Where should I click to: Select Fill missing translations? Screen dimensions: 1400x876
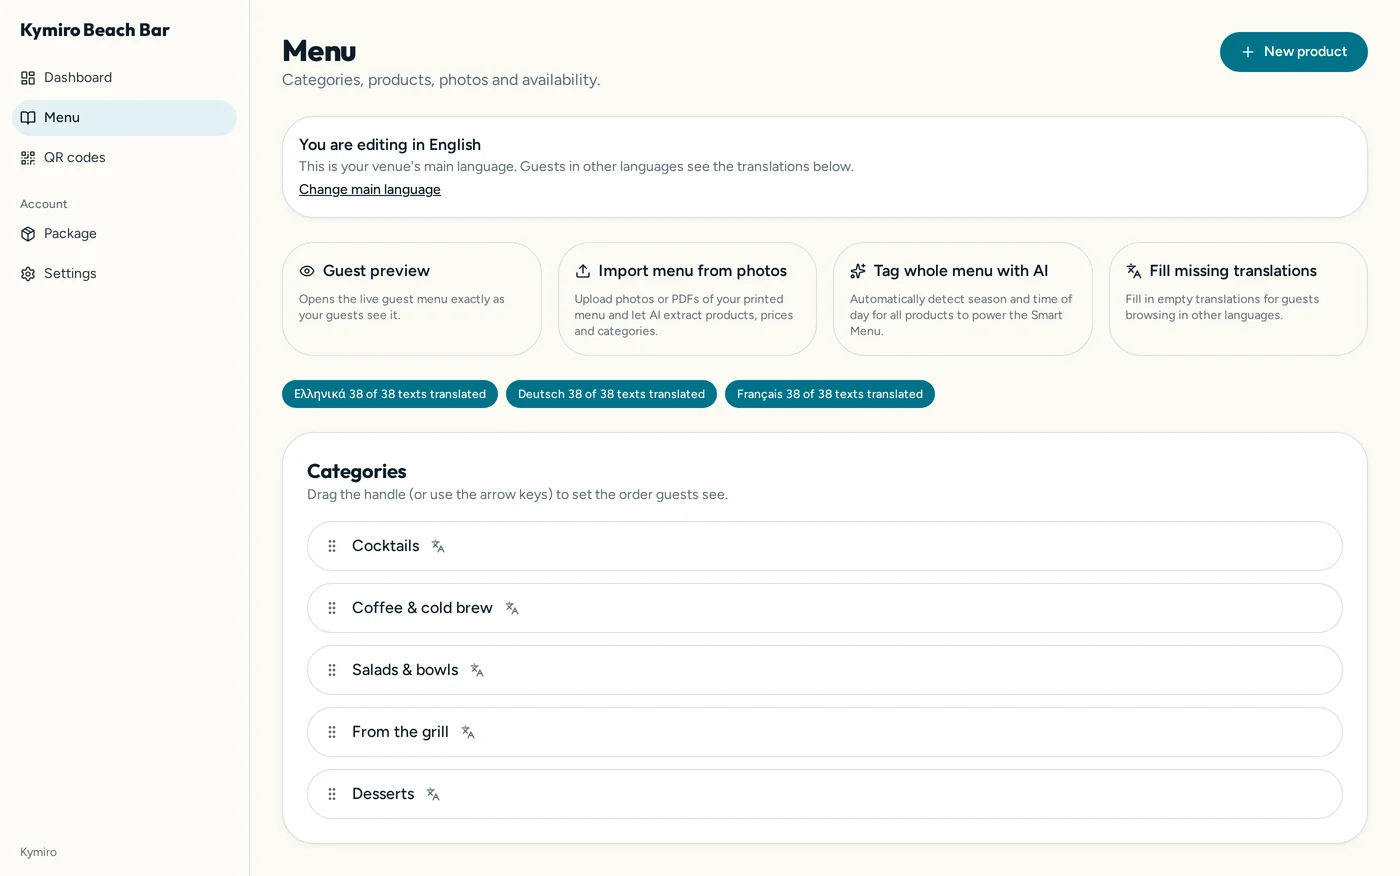tap(1238, 299)
